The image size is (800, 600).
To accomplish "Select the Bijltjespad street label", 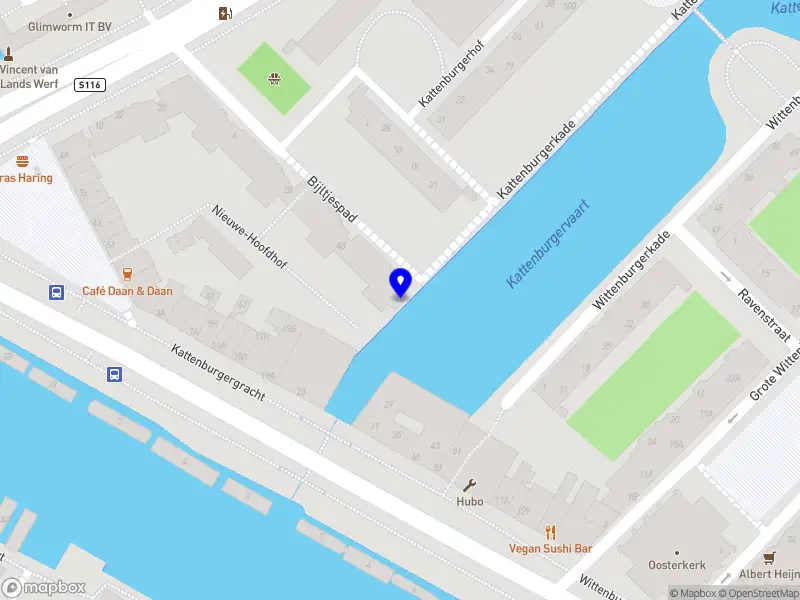I will coord(332,199).
